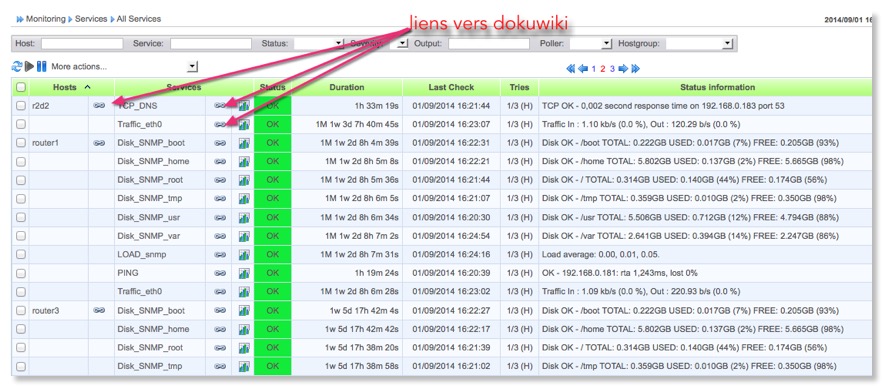View graph icon for router3 Disk_SNMP_home

(x=244, y=329)
